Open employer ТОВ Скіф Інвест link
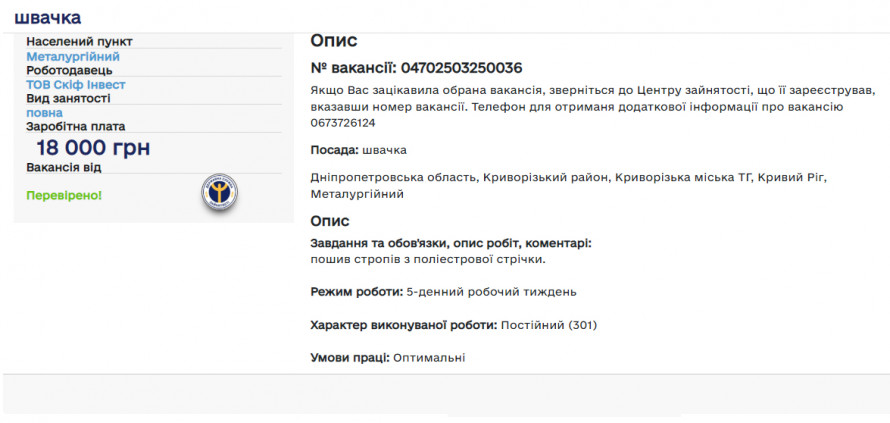The width and height of the screenshot is (890, 423). tap(75, 85)
